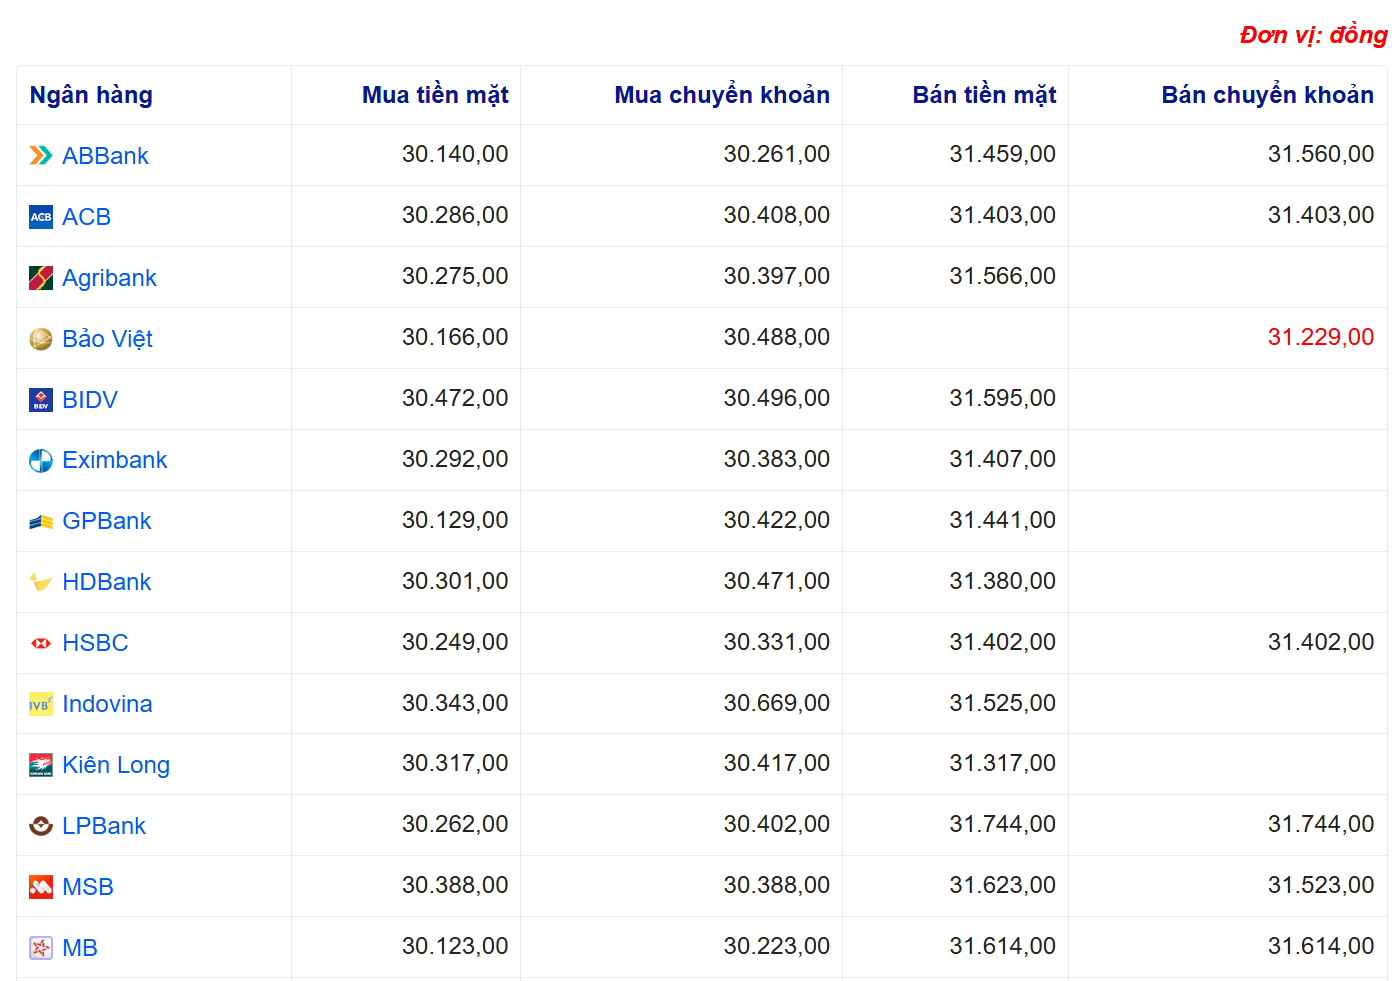Click the Agribank logo icon

(x=41, y=278)
